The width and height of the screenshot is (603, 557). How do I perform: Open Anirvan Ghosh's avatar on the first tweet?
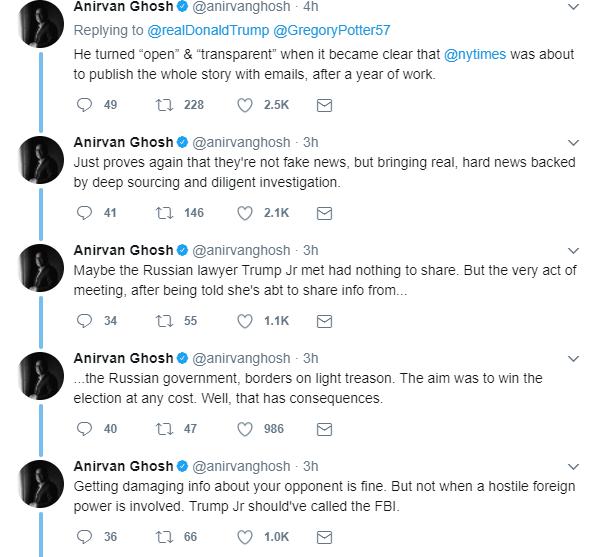[x=41, y=24]
